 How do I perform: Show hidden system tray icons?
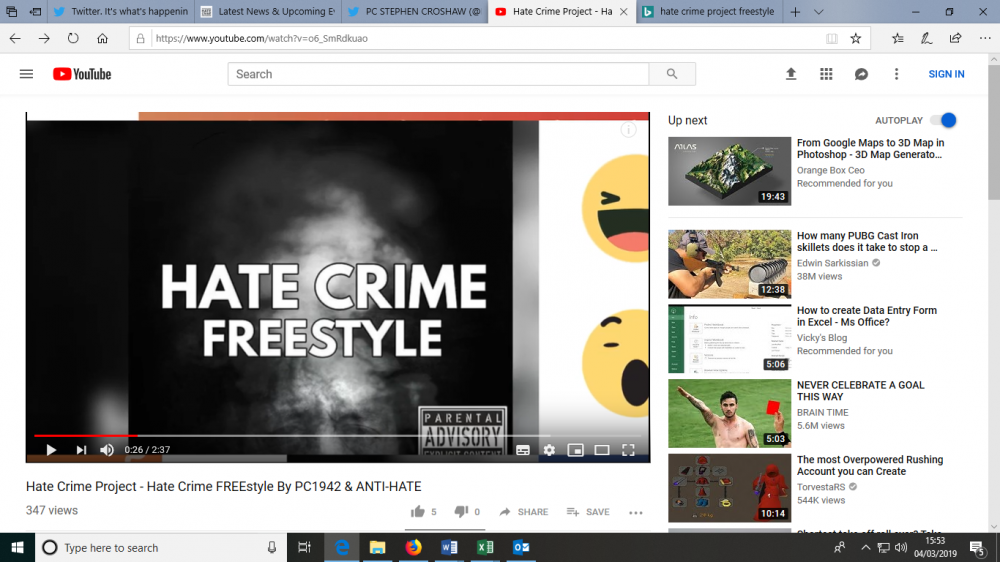point(865,547)
